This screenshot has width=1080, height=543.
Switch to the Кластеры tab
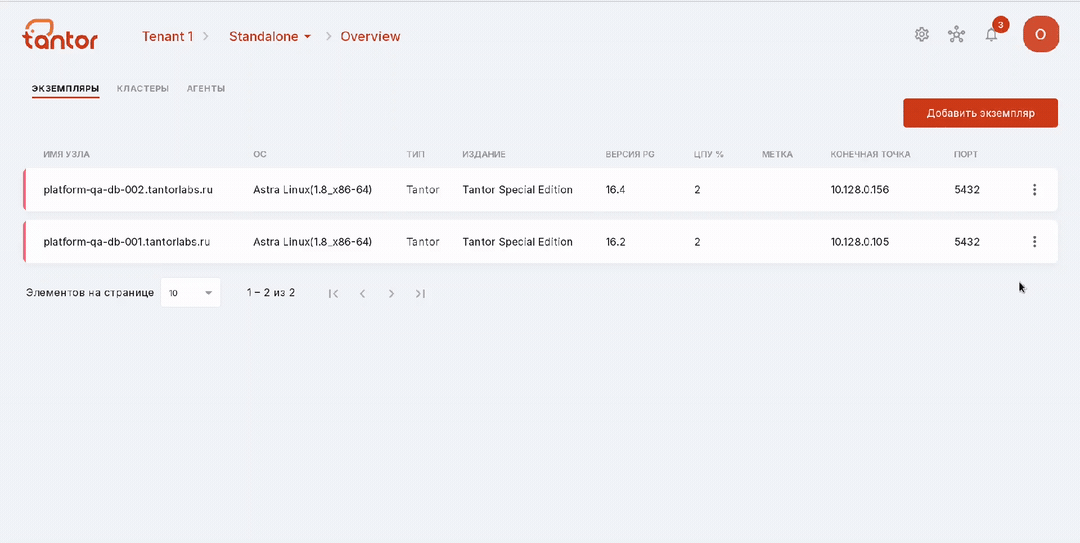click(x=143, y=89)
